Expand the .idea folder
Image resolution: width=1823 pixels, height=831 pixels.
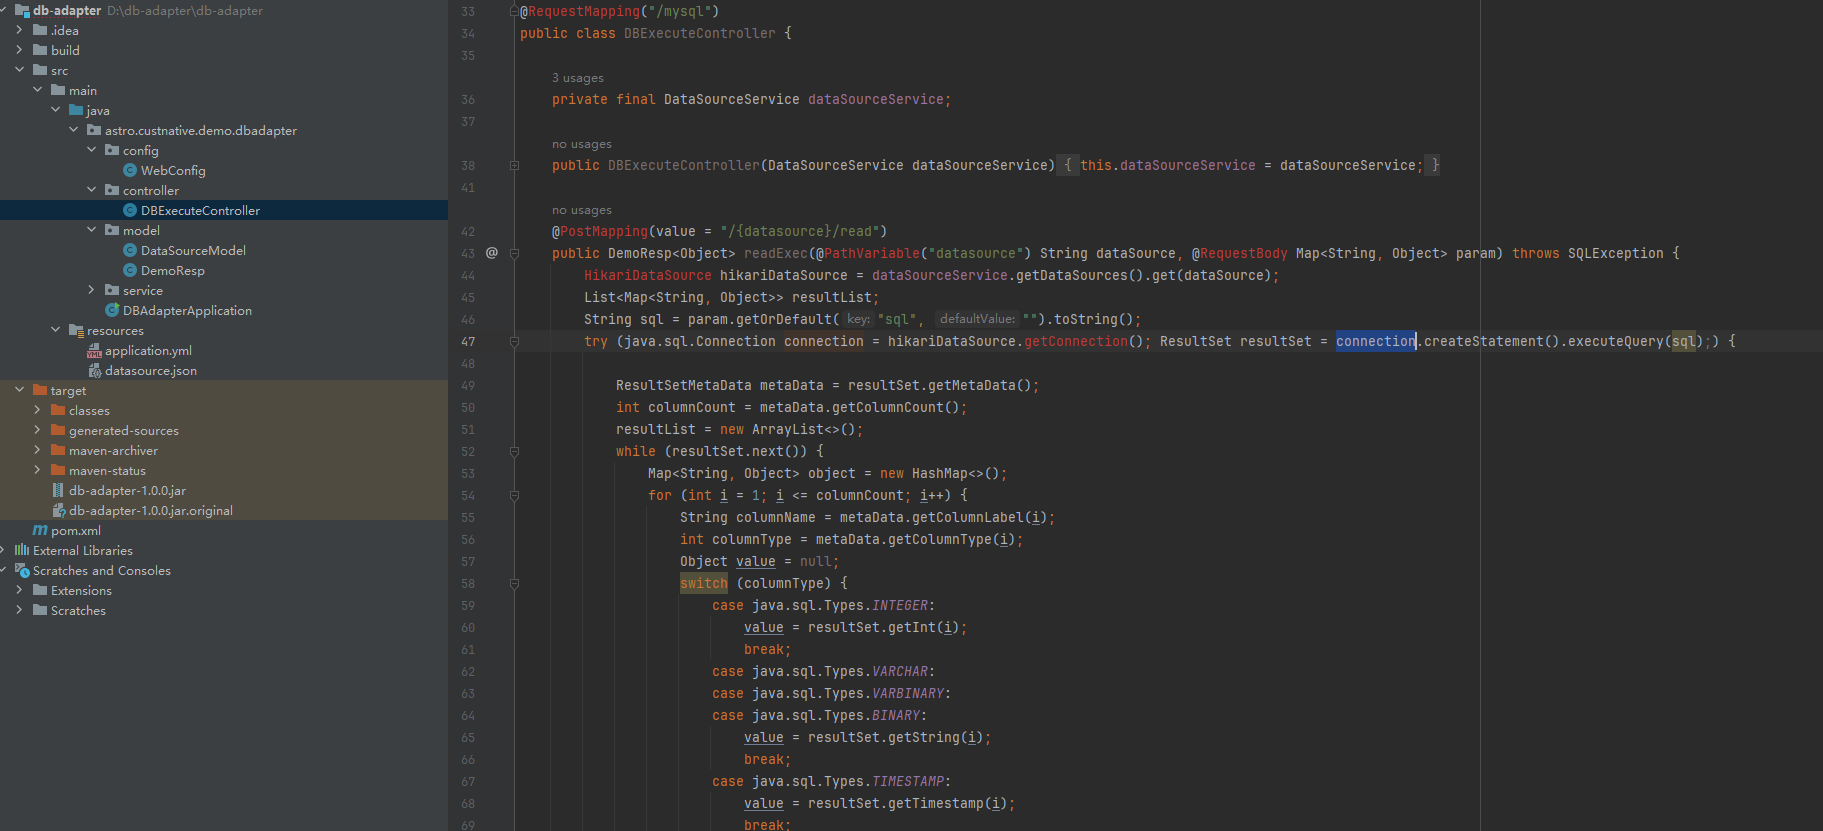pos(19,31)
